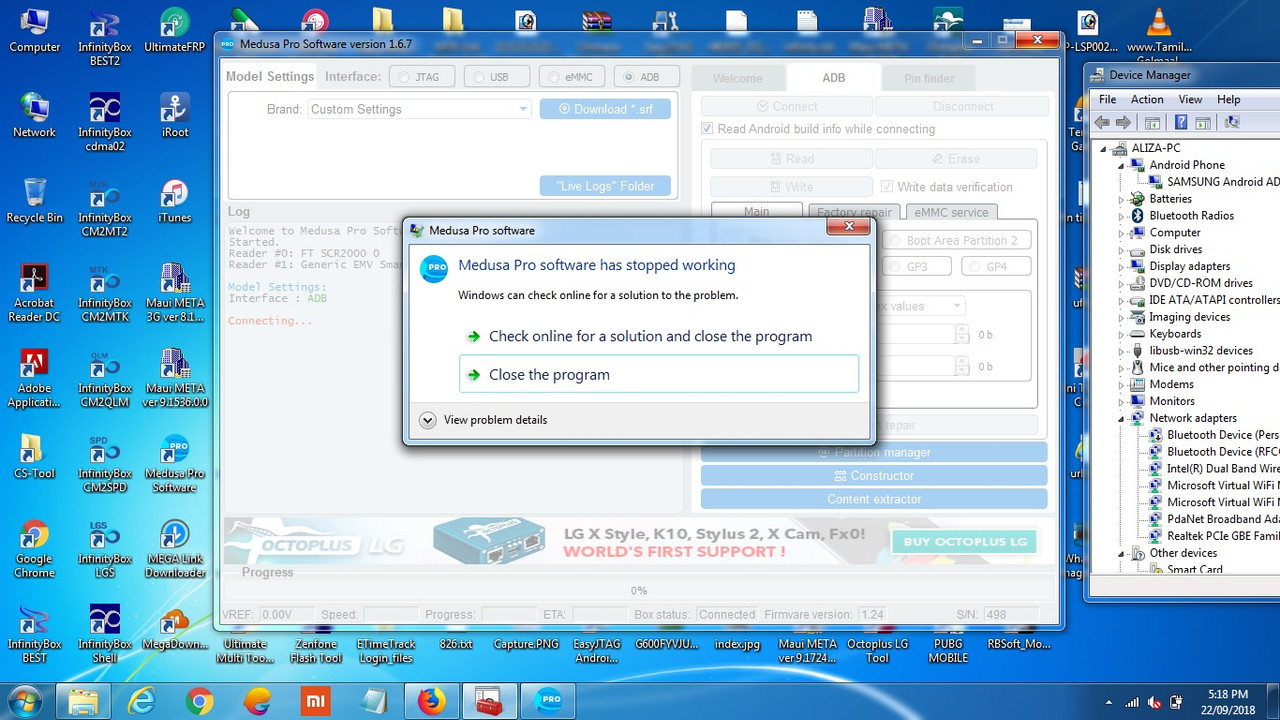Screen dimensions: 1280x720
Task: Click Content extractor button
Action: click(874, 499)
